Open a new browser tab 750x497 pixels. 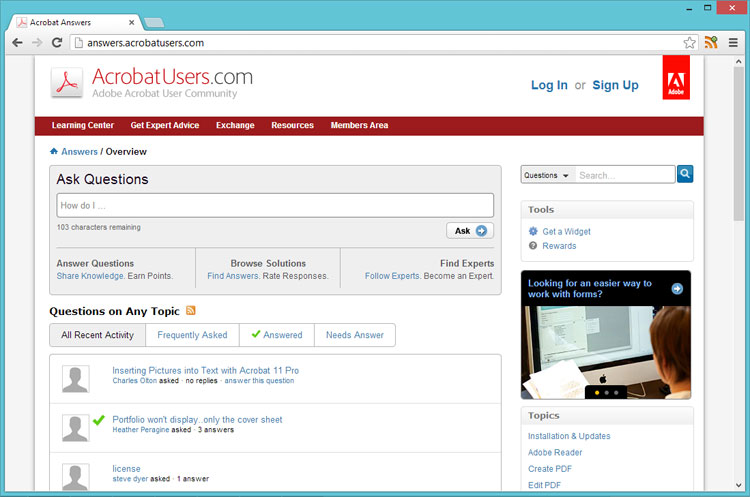[154, 22]
